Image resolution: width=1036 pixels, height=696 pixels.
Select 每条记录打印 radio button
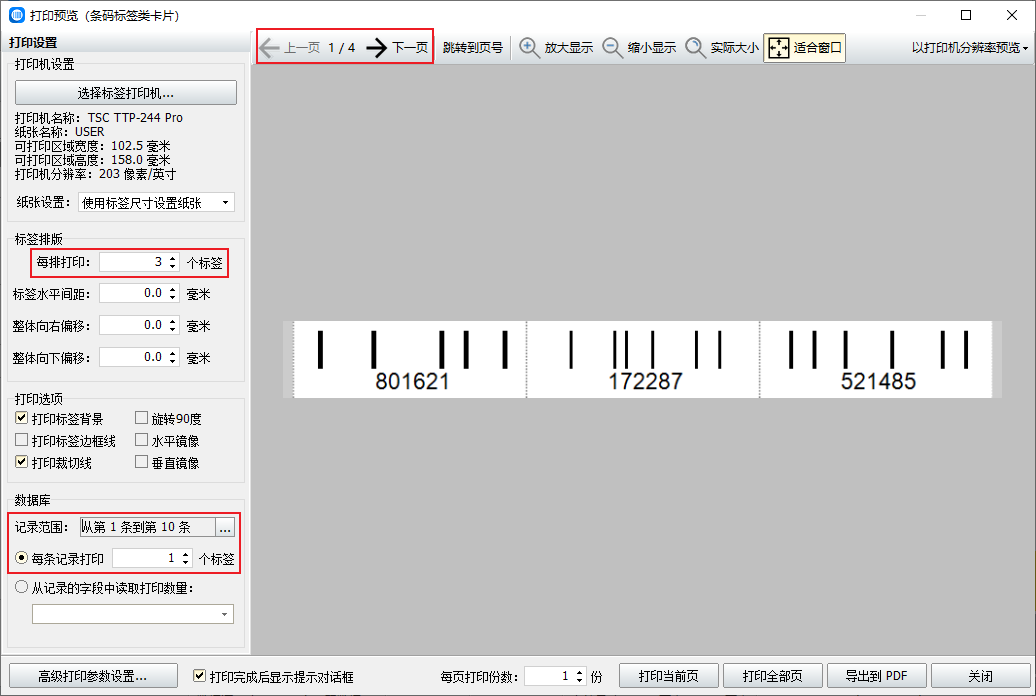(x=22, y=558)
